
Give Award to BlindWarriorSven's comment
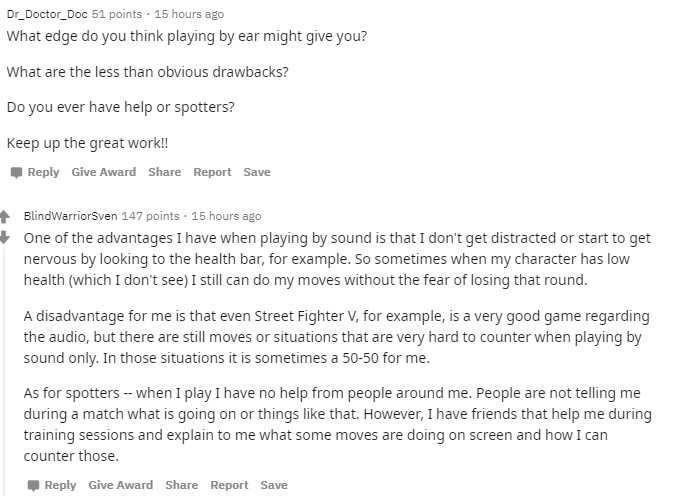121,485
